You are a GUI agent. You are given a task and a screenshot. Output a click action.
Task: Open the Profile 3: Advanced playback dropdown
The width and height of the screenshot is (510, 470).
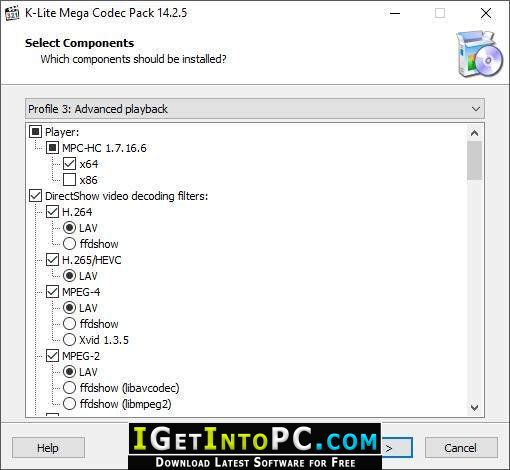coord(255,109)
